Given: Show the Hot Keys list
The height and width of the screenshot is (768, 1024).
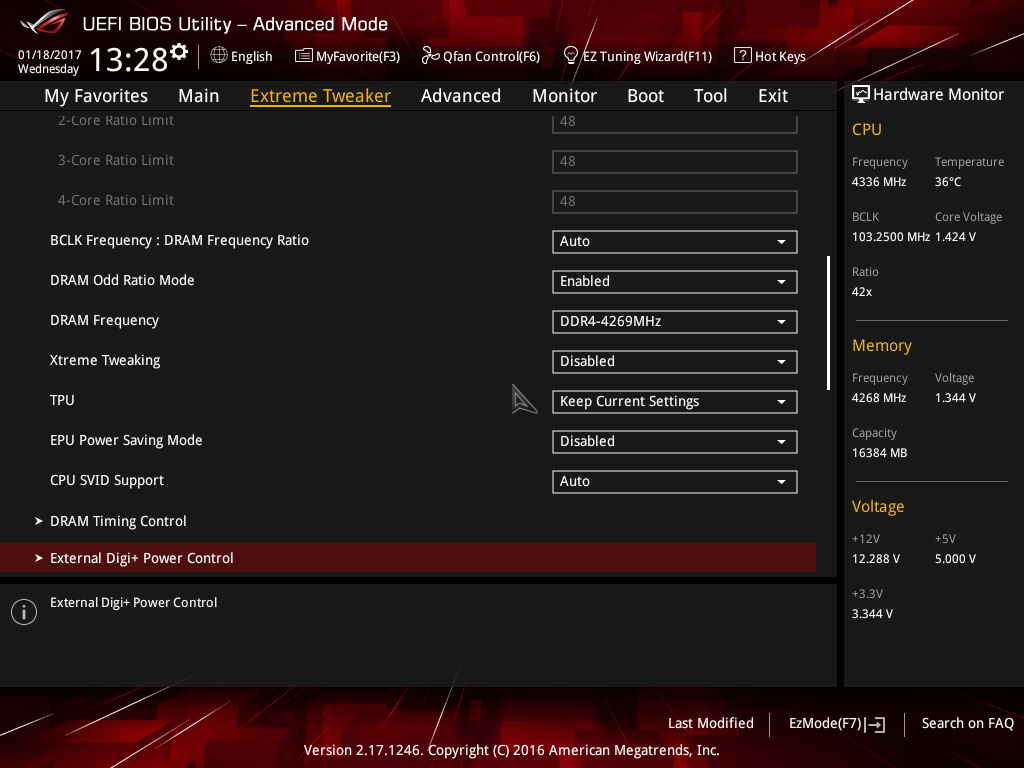Looking at the screenshot, I should point(770,56).
